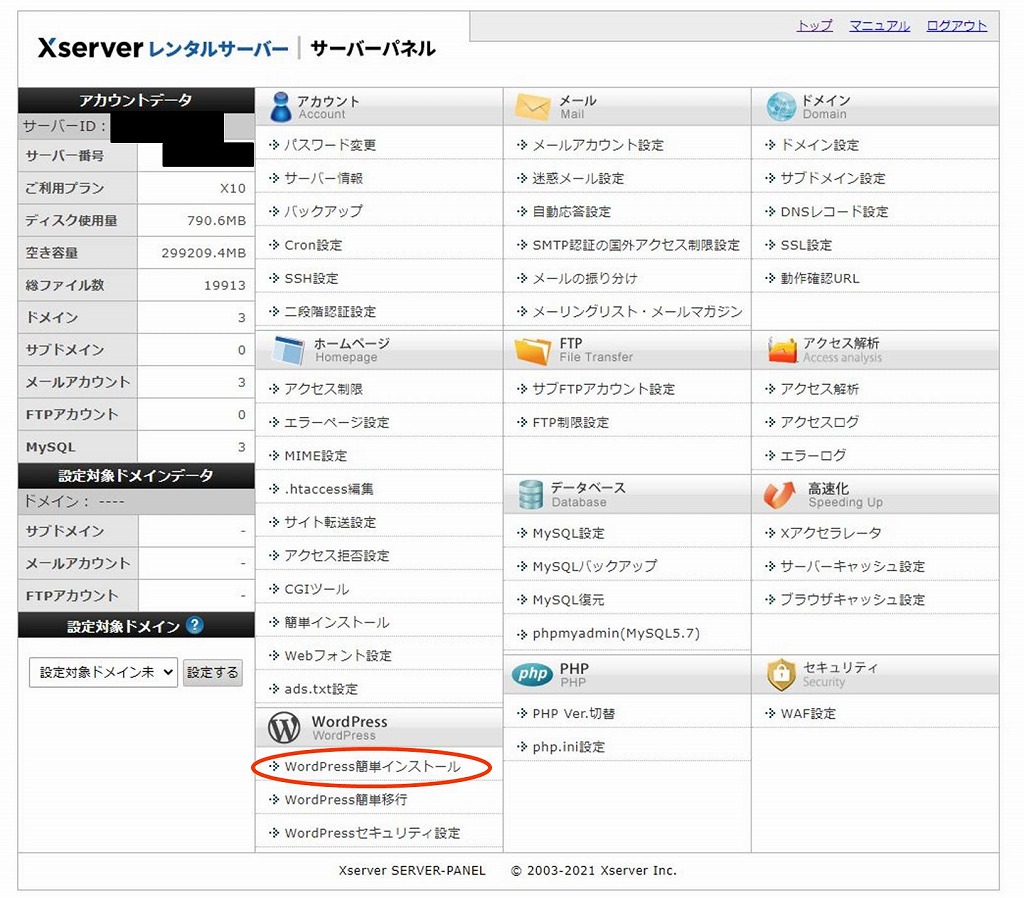Open SMTP認証の国外アクセス制限設定
The width and height of the screenshot is (1024, 898).
[x=636, y=245]
